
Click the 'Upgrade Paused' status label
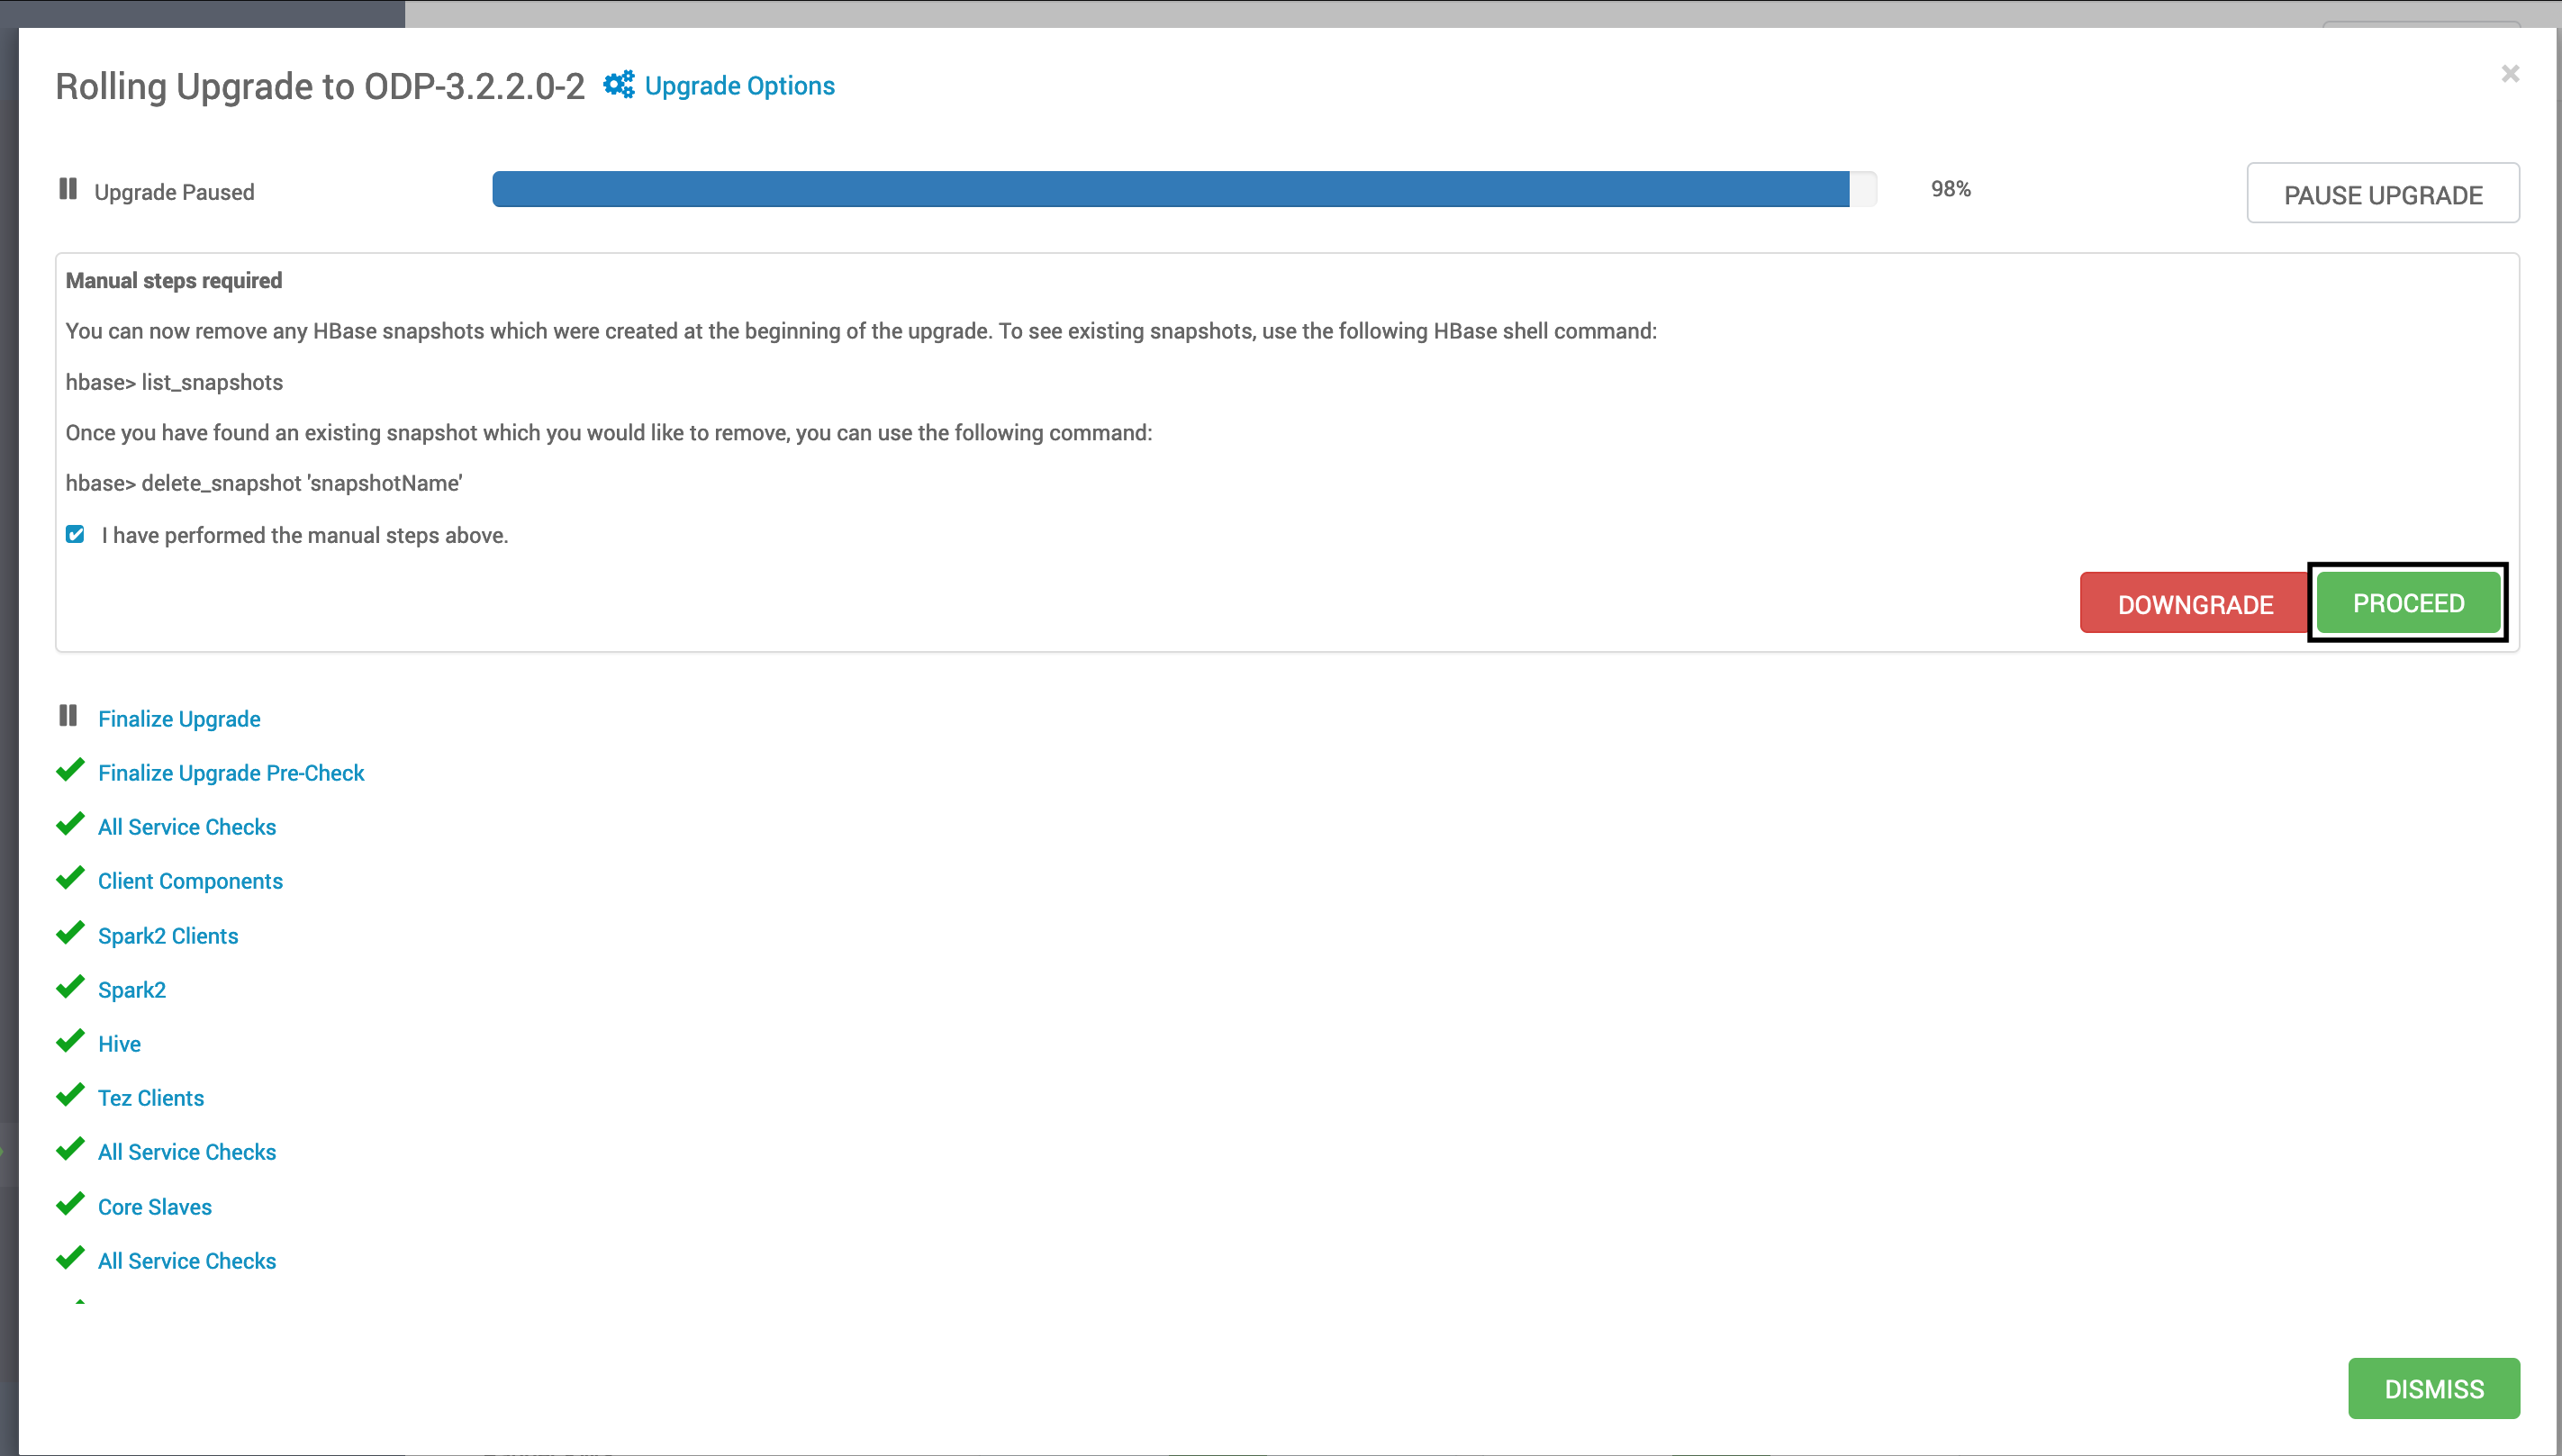click(x=174, y=192)
